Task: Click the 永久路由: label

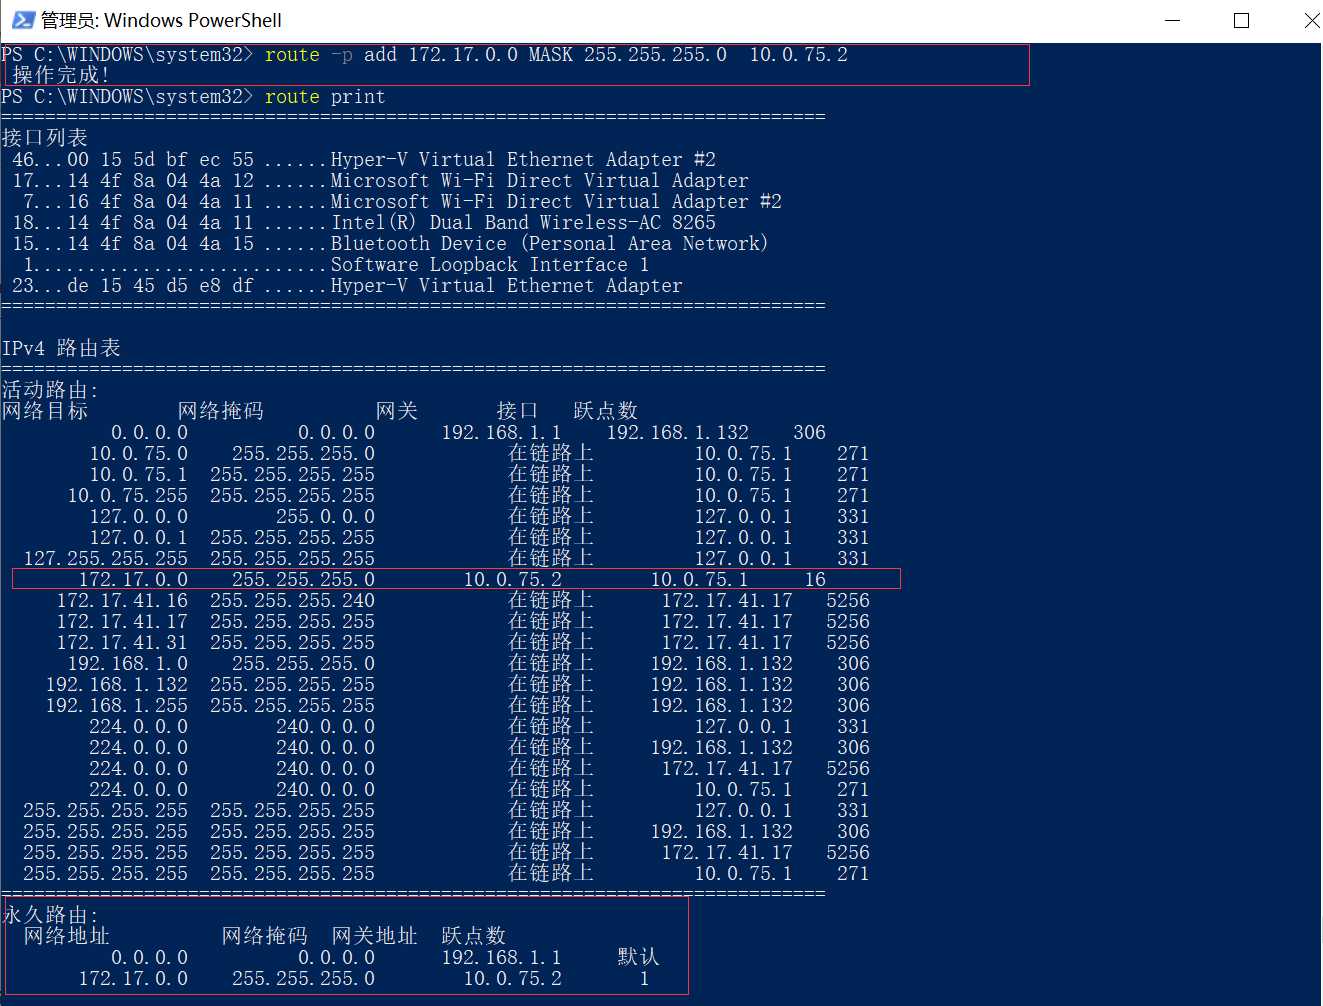Action: (x=50, y=915)
